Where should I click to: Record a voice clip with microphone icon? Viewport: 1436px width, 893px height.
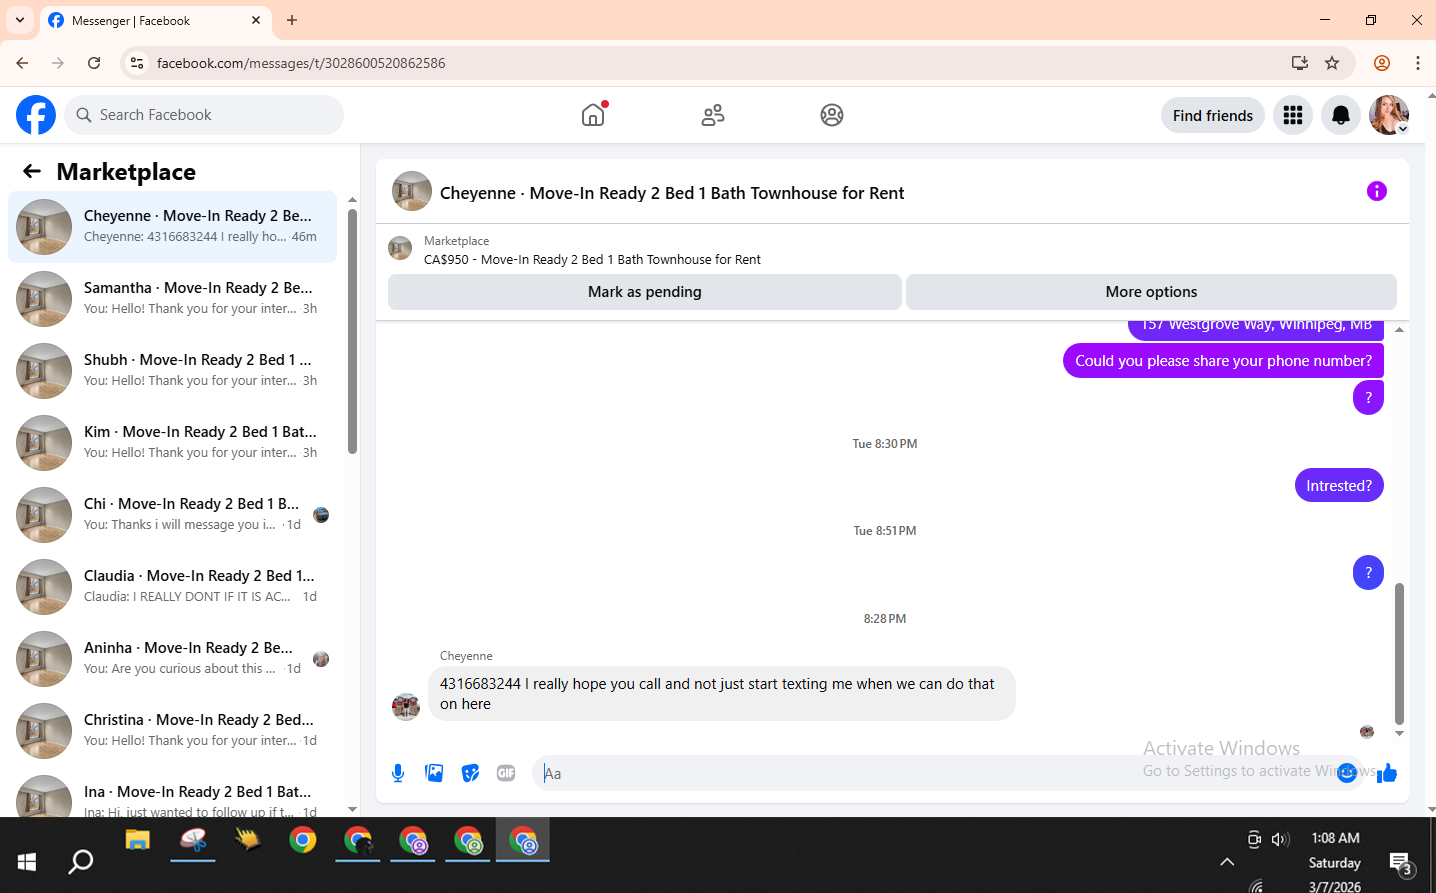click(398, 773)
